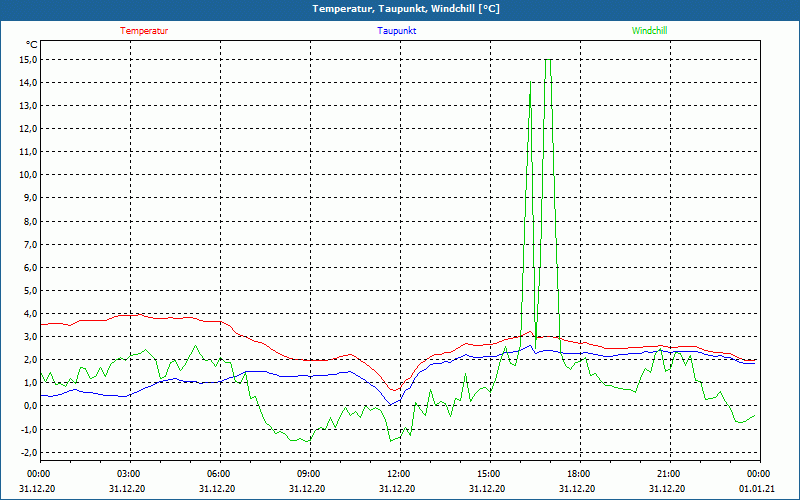This screenshot has height=500, width=800.
Task: Click the -2,0 y-axis value
Action: [30, 453]
